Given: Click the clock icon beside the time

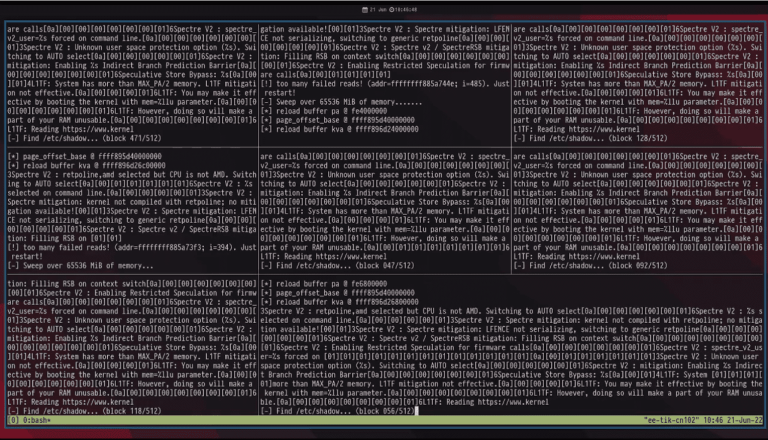Looking at the screenshot, I should point(391,9).
